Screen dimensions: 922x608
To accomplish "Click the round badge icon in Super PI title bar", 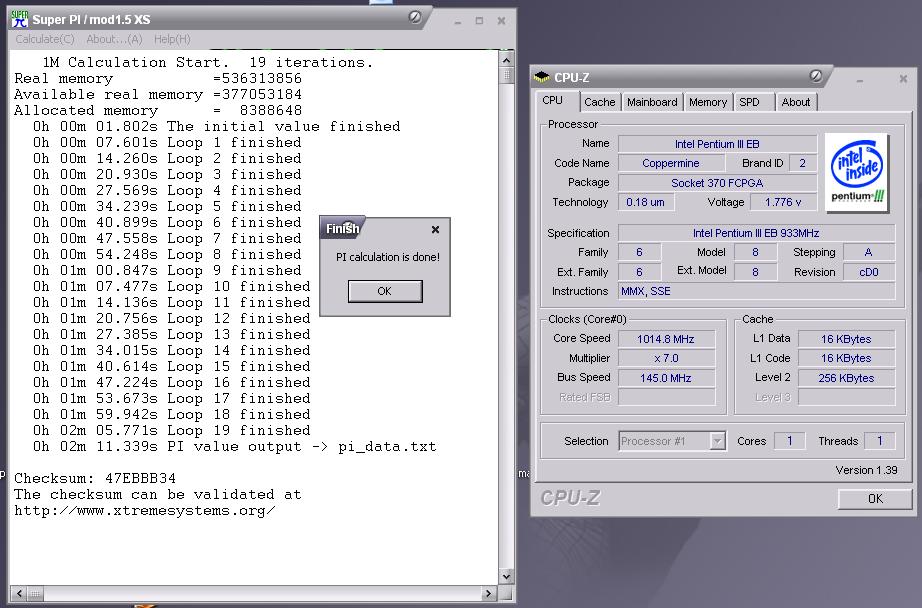I will pos(415,17).
